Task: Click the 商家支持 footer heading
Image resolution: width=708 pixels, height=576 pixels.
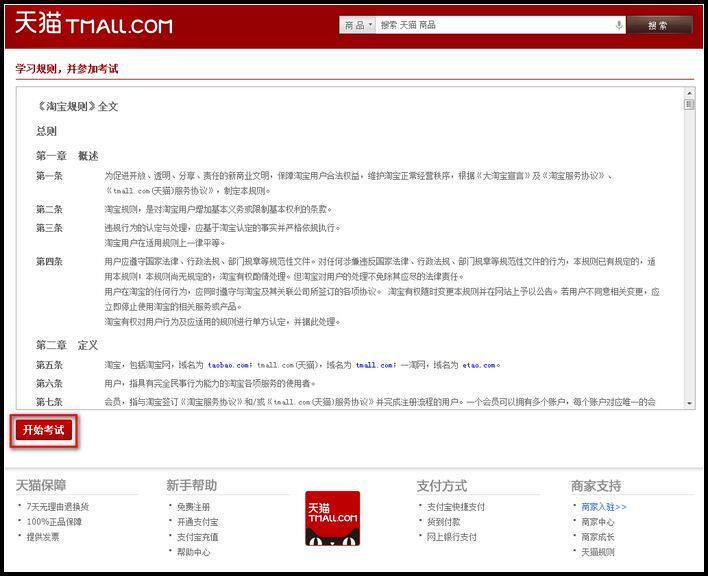Action: point(596,486)
